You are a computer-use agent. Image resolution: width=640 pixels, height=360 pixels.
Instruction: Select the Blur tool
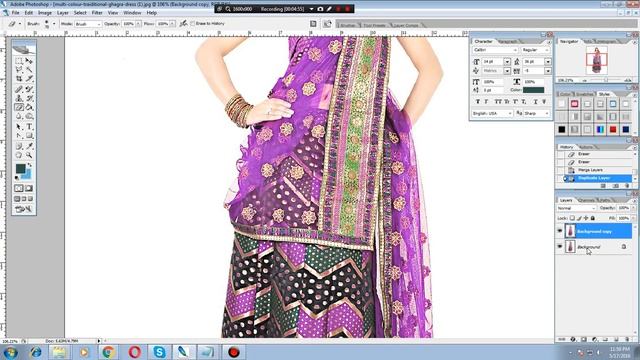point(19,116)
